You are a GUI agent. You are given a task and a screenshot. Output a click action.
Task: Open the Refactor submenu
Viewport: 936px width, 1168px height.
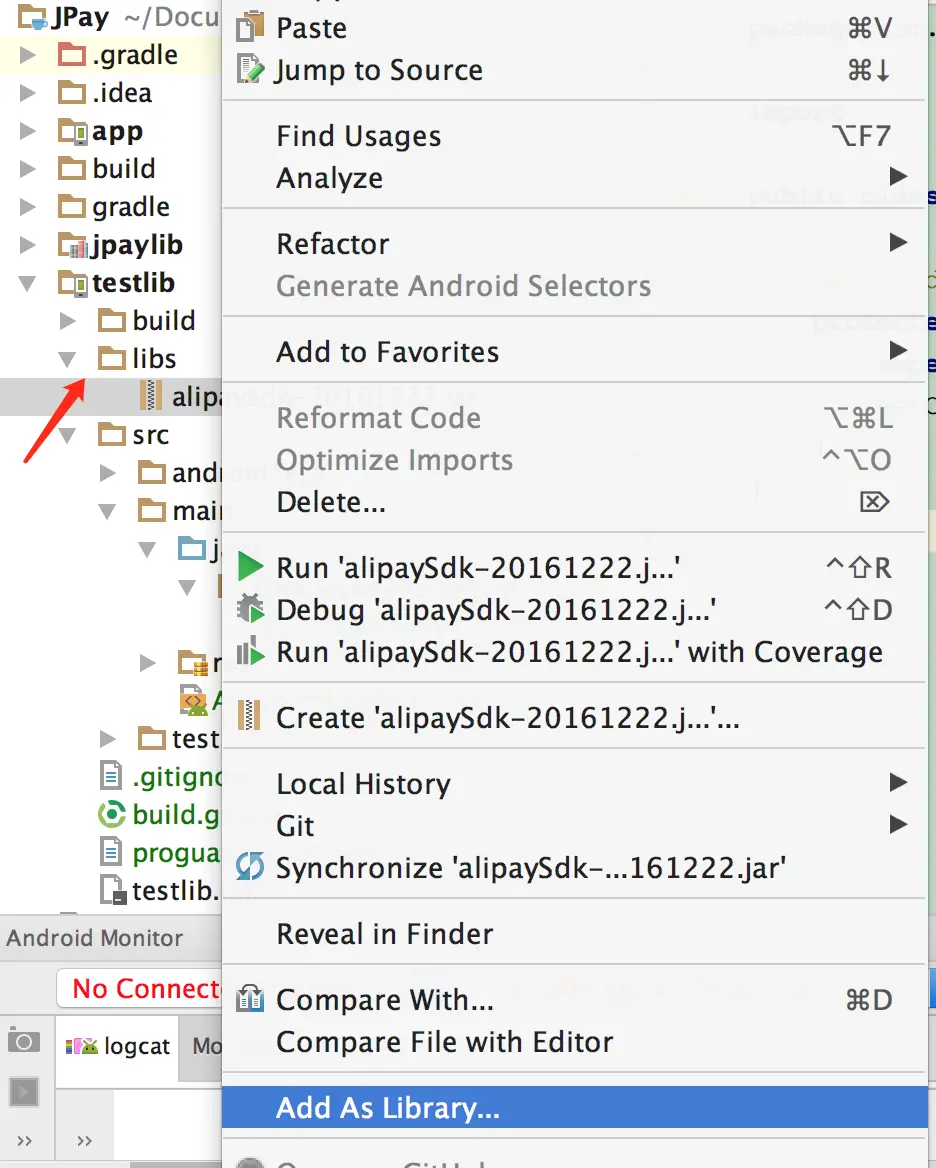click(x=574, y=243)
